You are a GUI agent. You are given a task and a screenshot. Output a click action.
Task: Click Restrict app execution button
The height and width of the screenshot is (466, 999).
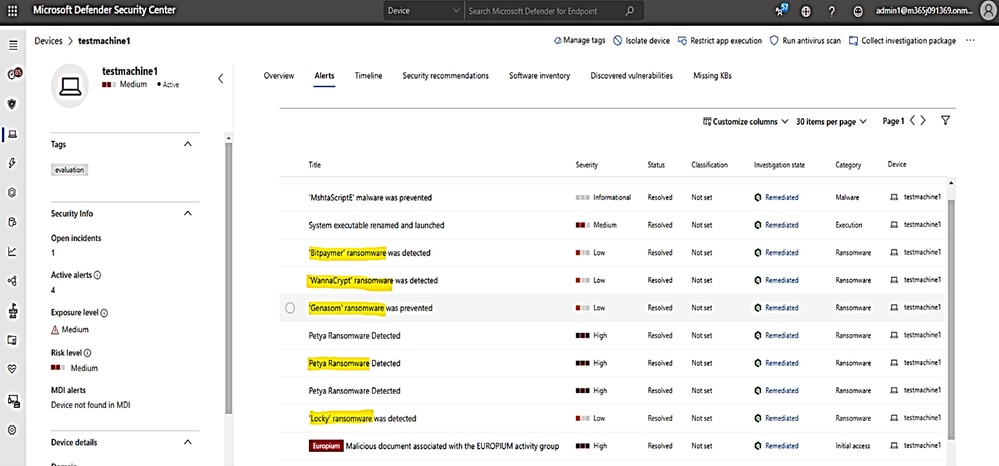tap(720, 40)
